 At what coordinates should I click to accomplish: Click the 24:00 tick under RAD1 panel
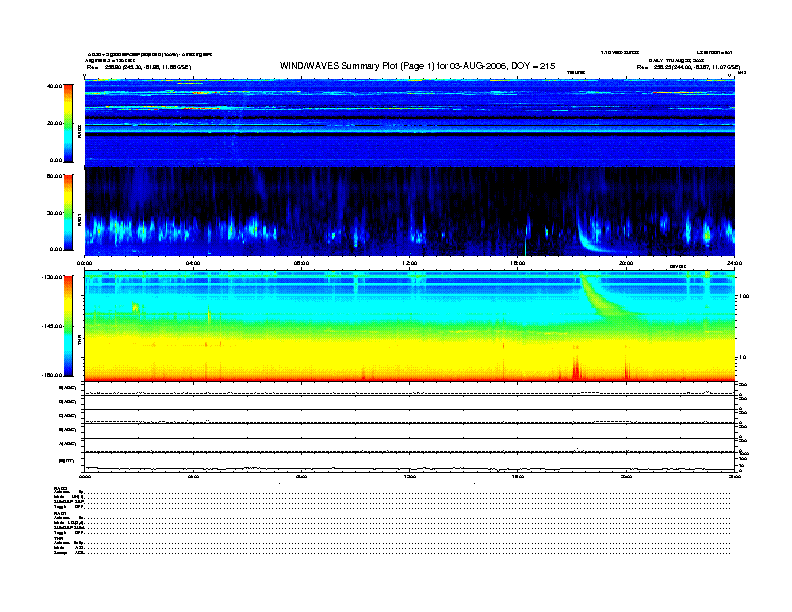(x=734, y=263)
